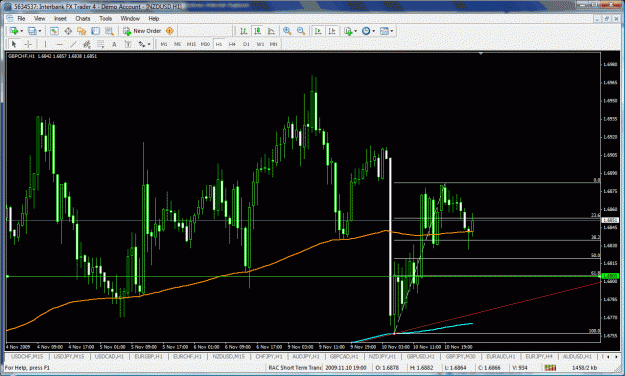The width and height of the screenshot is (625, 376).
Task: Select the Horizontal Line drawing tool
Action: pyautogui.click(x=59, y=44)
